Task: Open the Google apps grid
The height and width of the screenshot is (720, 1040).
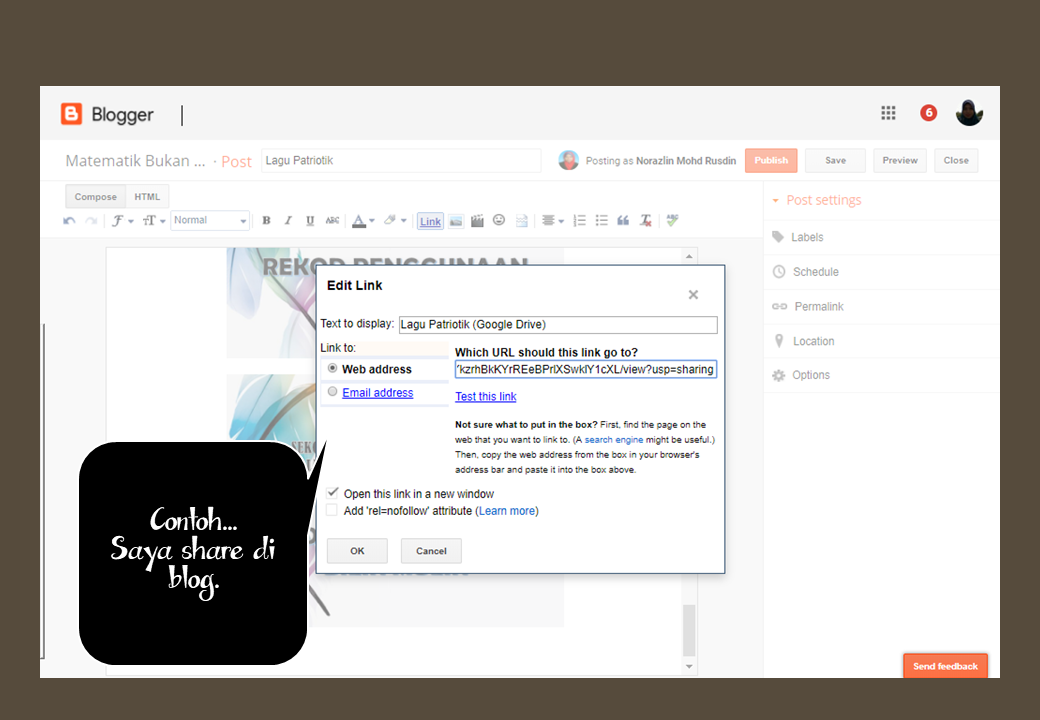Action: pyautogui.click(x=888, y=113)
